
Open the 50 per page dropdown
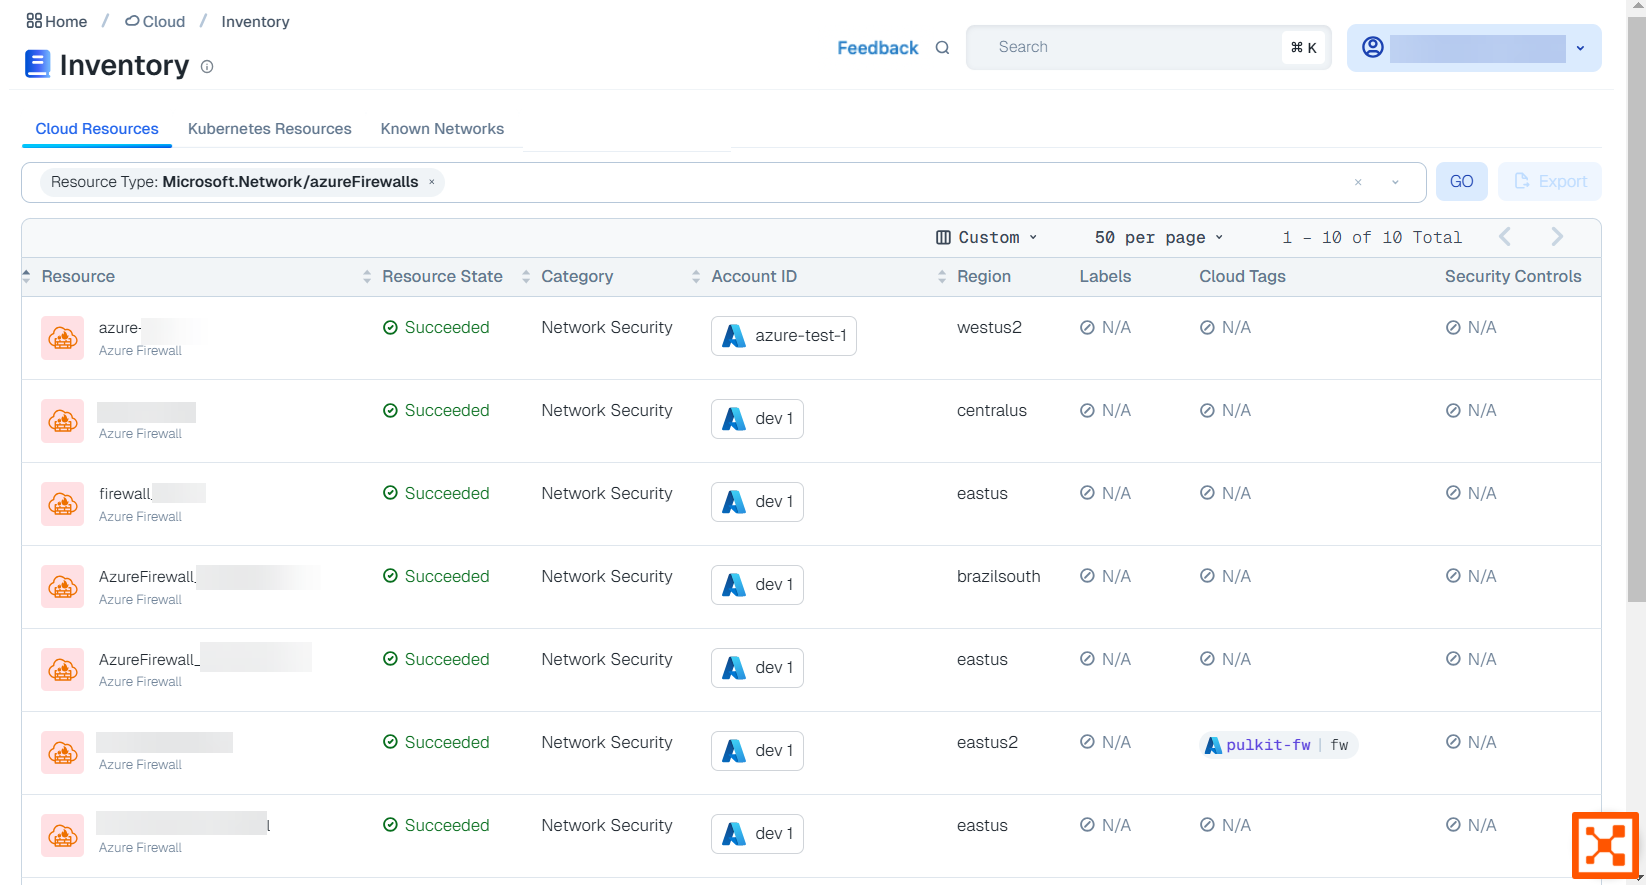click(x=1159, y=237)
